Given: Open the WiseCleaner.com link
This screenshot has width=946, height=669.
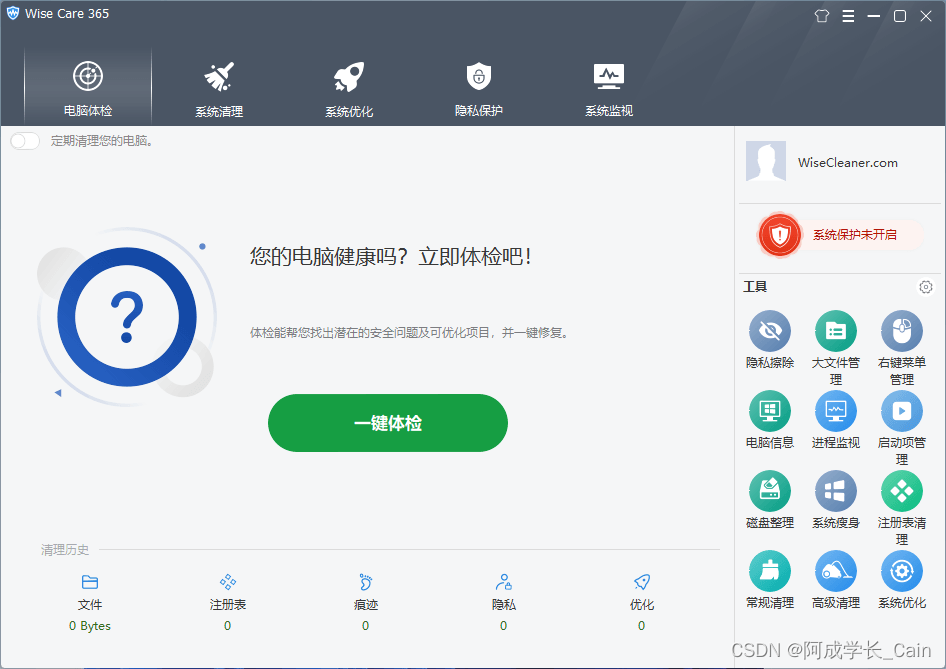Looking at the screenshot, I should (848, 162).
